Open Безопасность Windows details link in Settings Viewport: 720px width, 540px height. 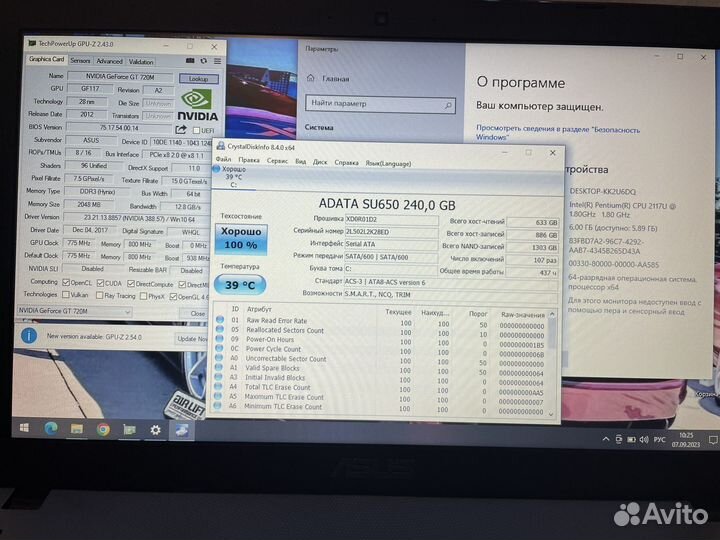557,133
